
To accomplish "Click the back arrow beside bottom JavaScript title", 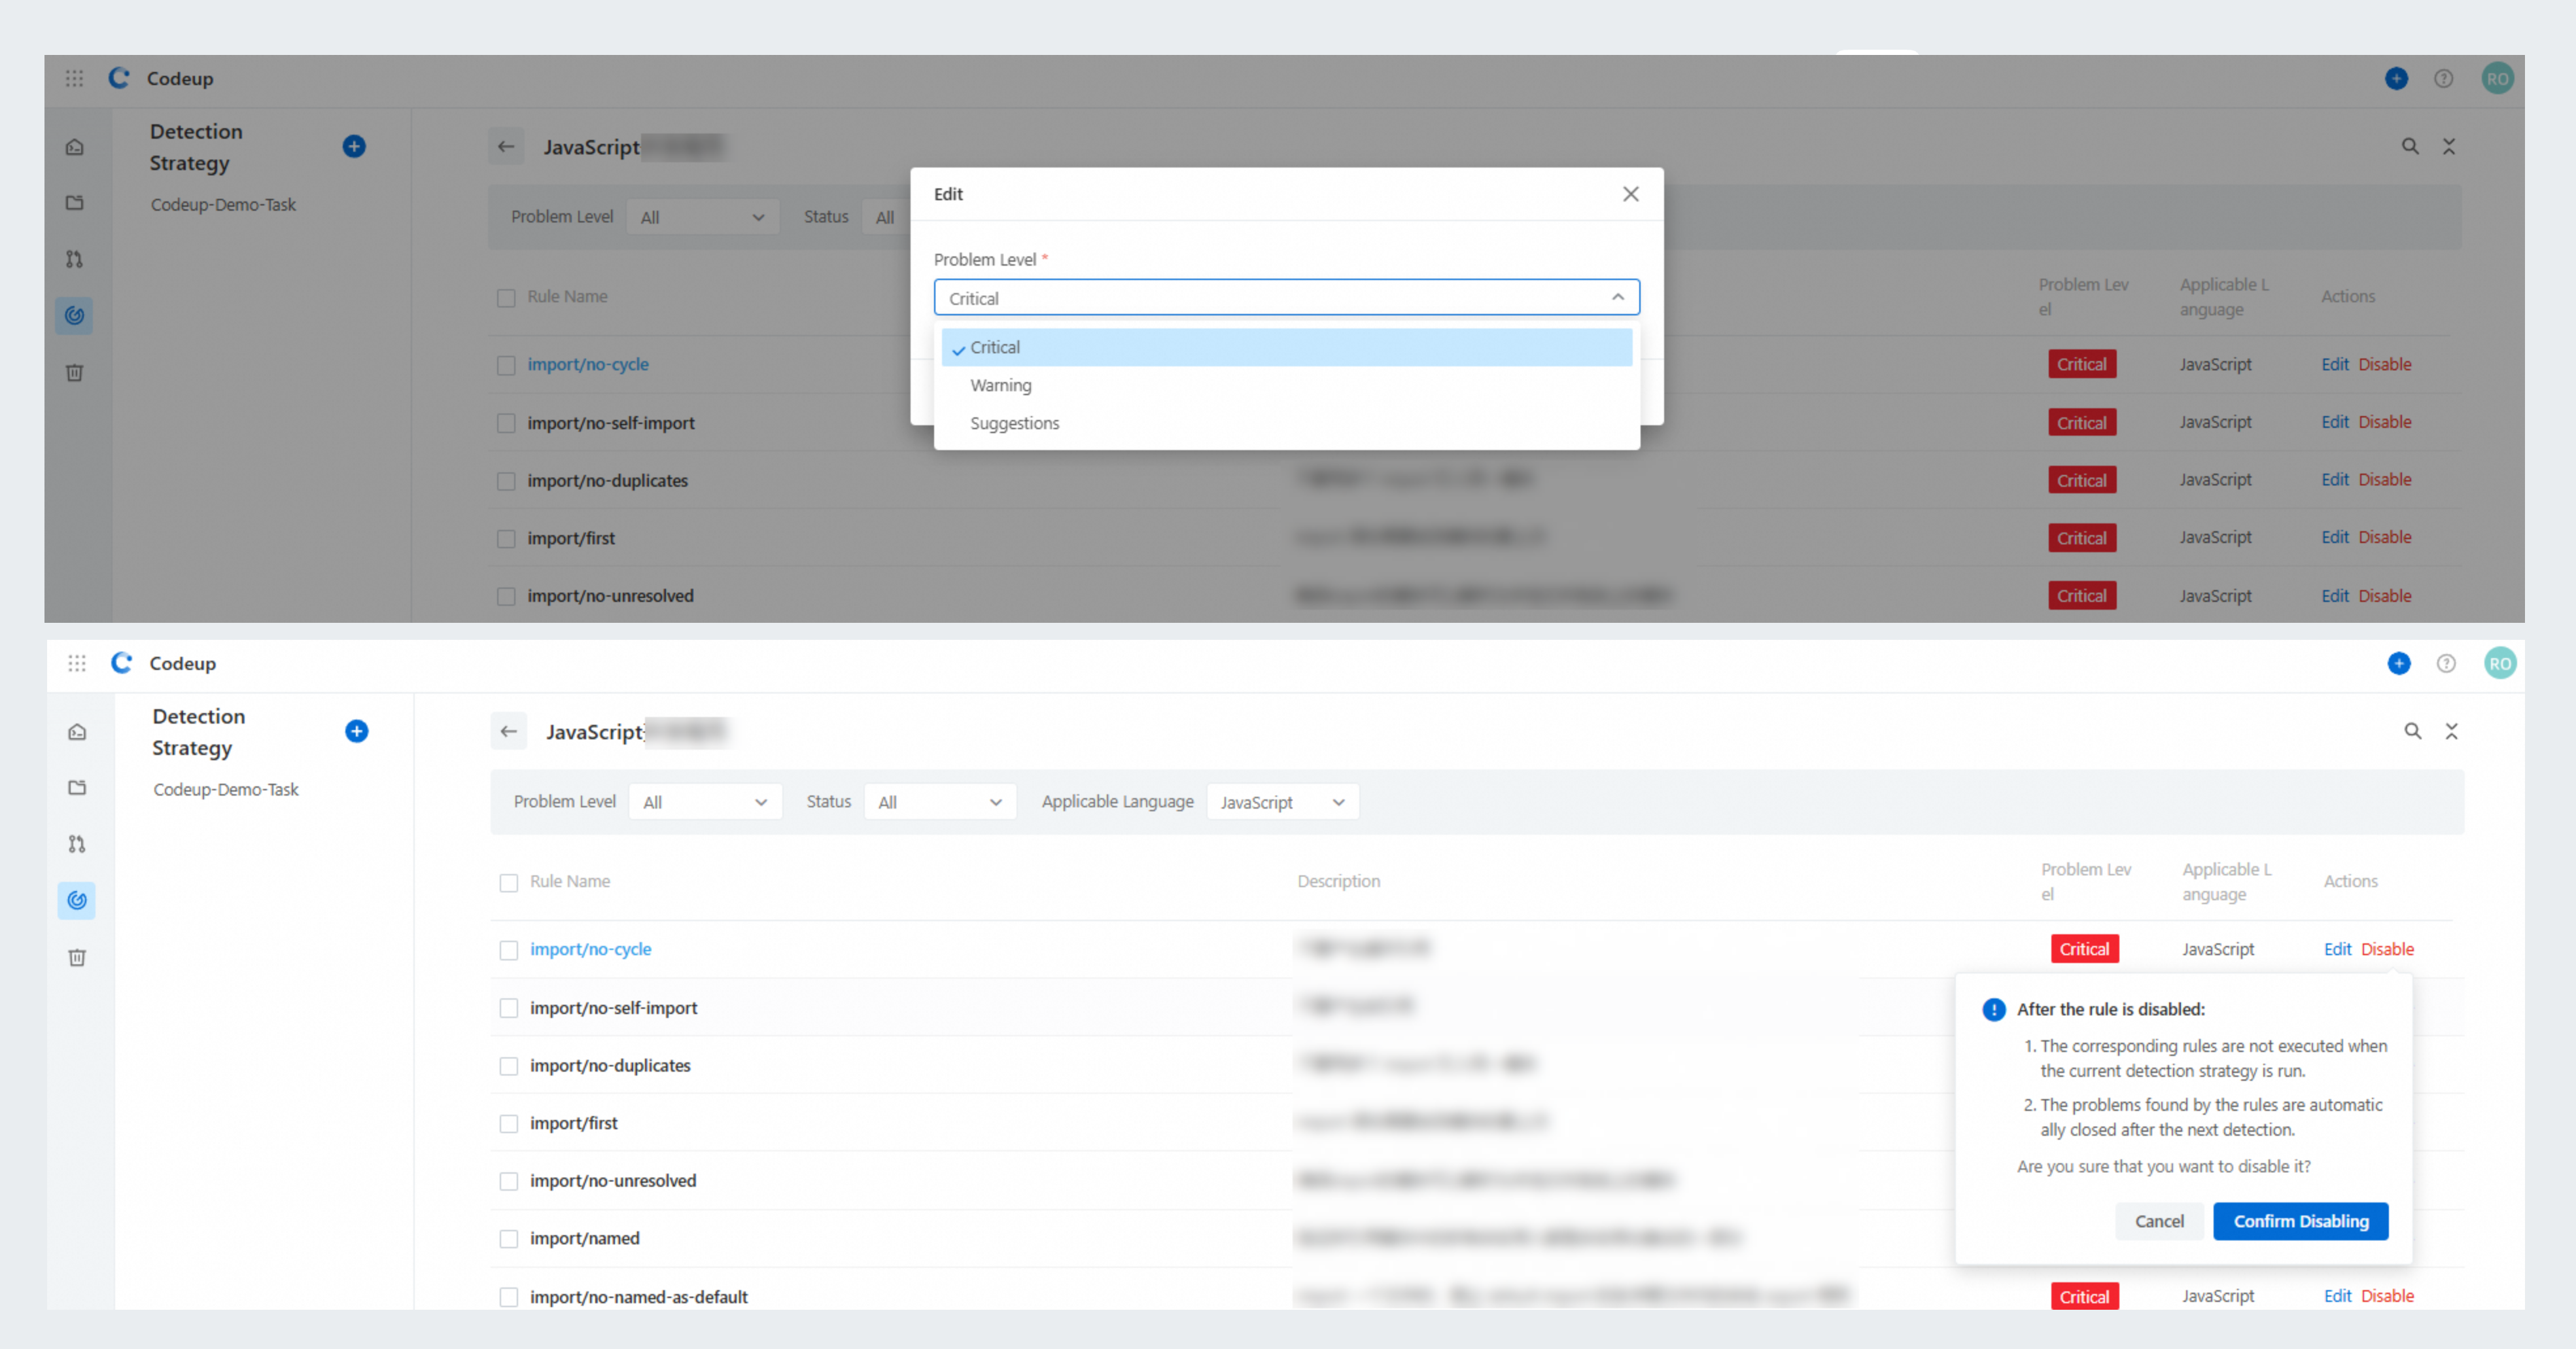I will (509, 731).
